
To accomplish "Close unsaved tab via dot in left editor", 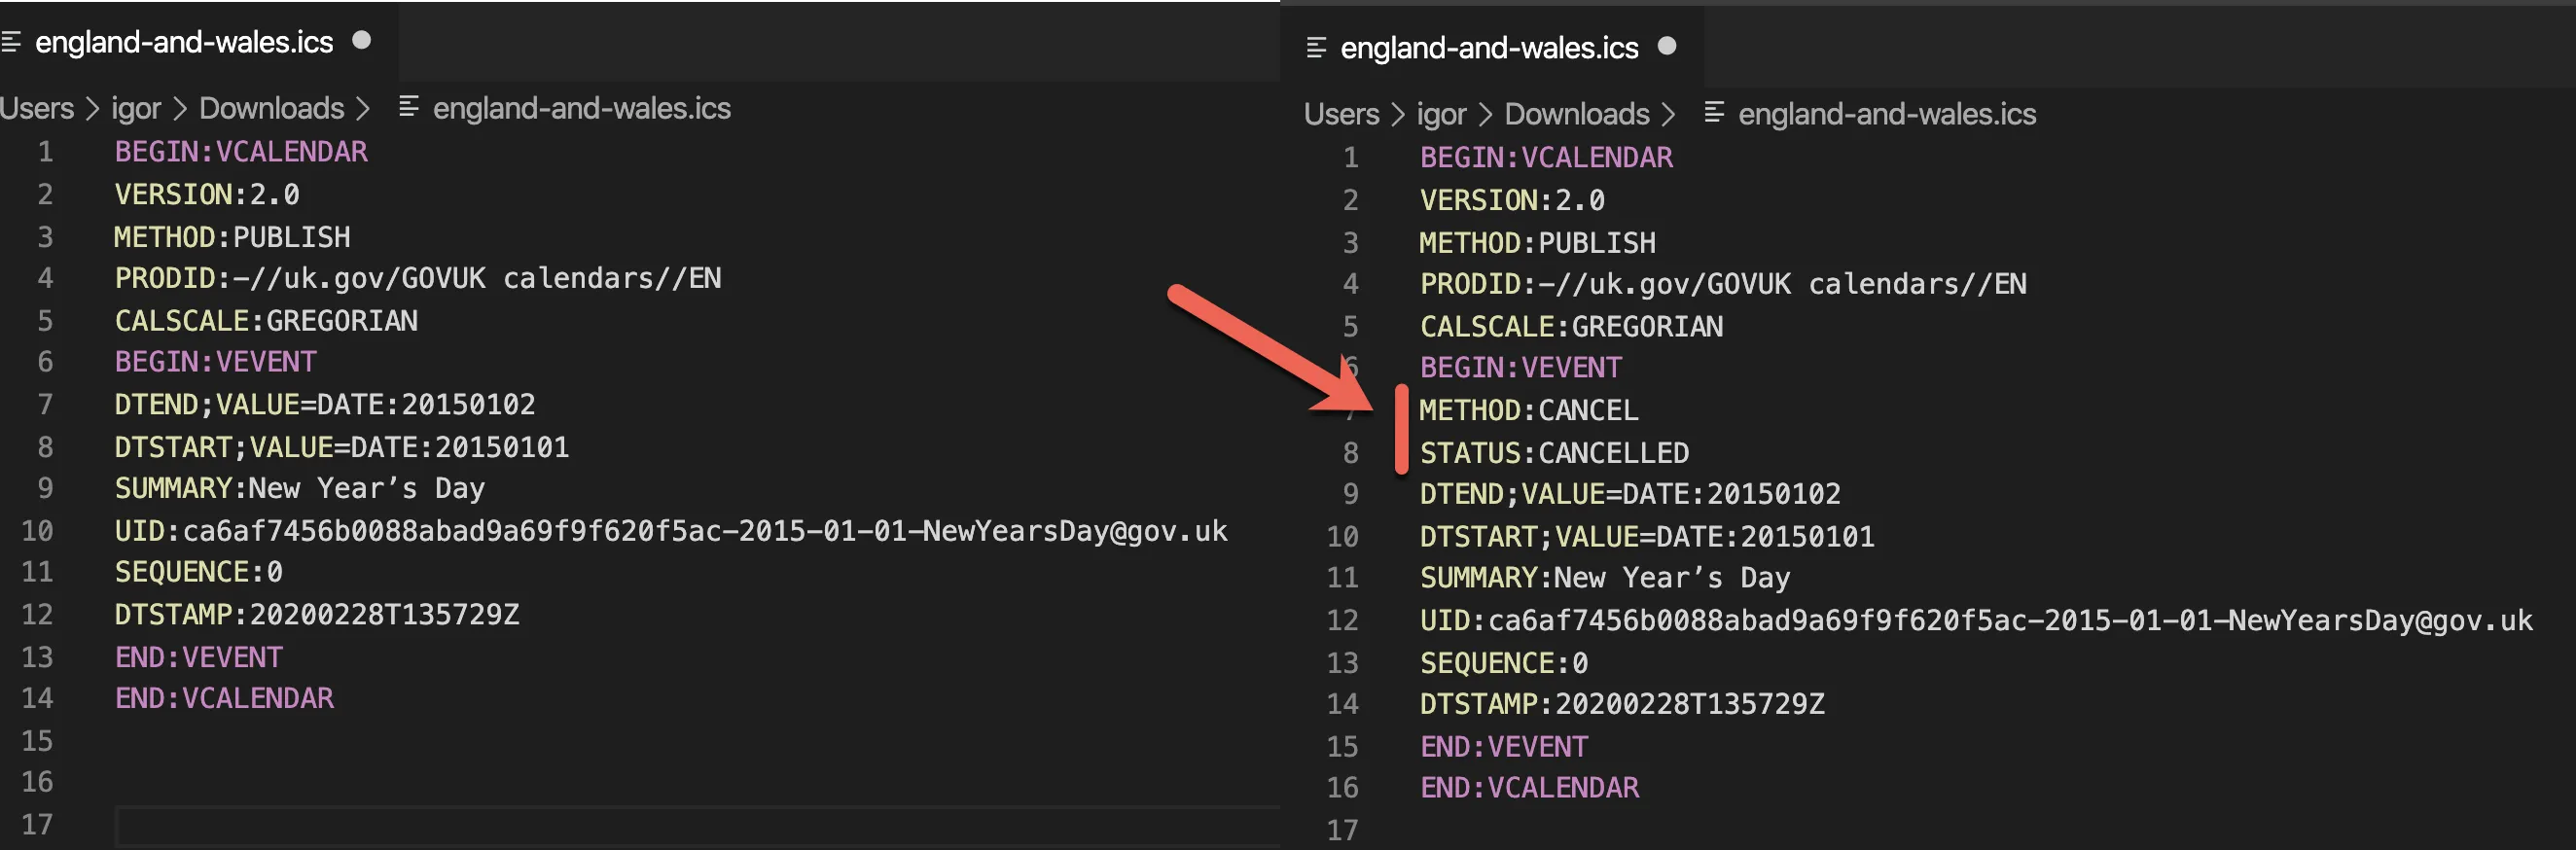I will pos(362,40).
